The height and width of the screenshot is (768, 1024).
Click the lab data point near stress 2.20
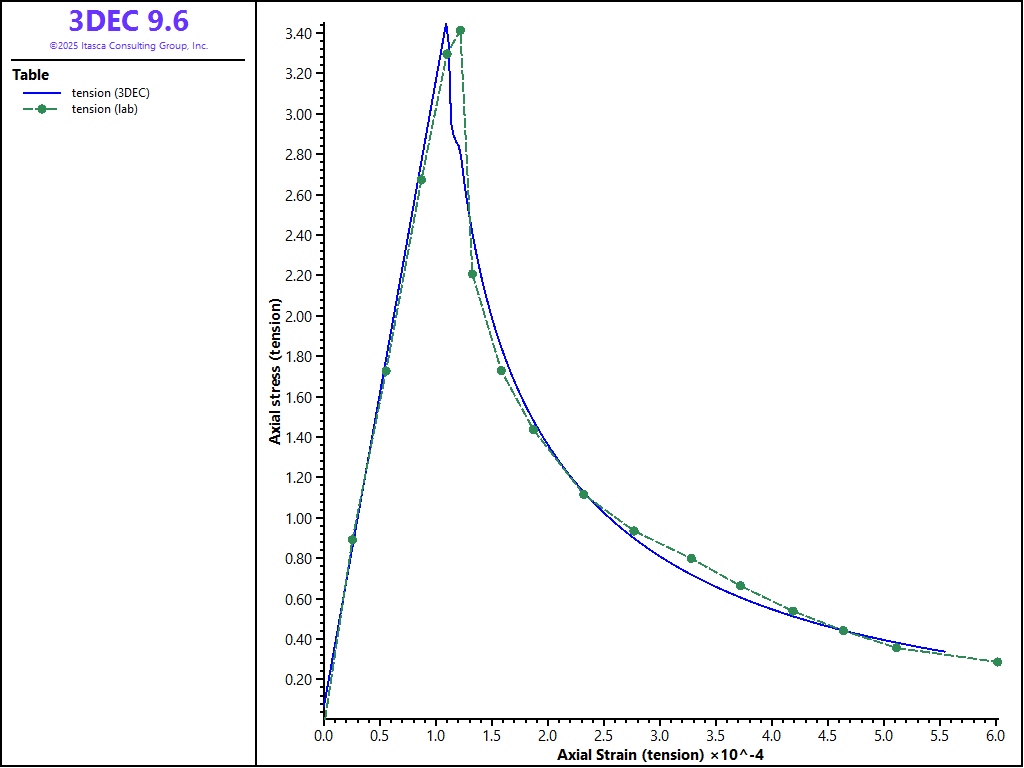coord(472,274)
